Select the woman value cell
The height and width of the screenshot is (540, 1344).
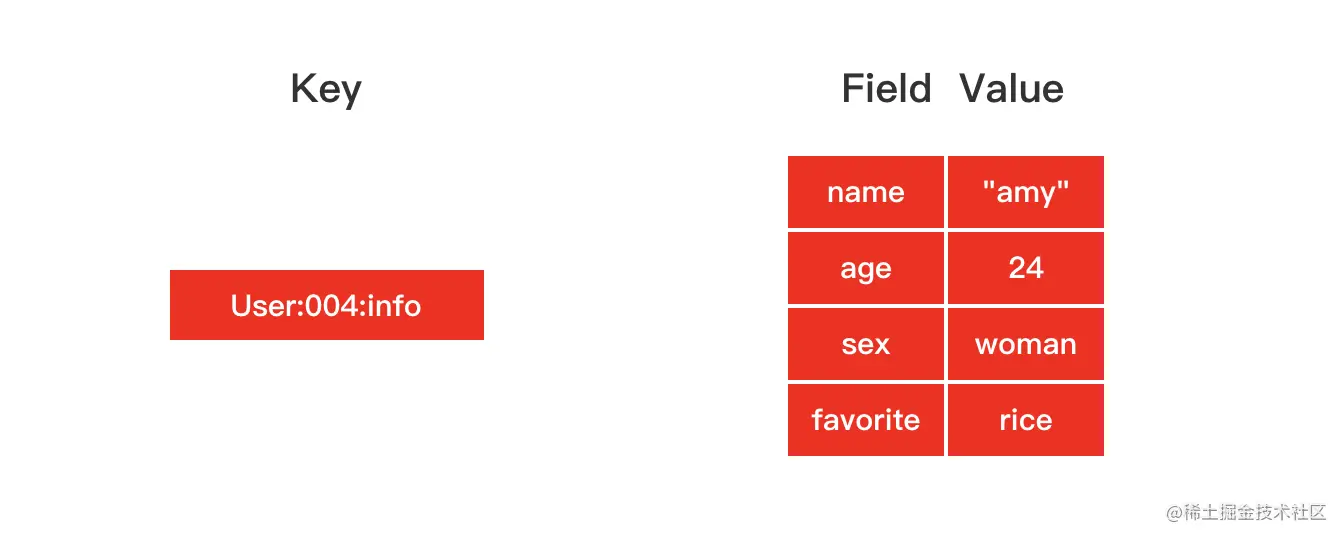point(1026,344)
